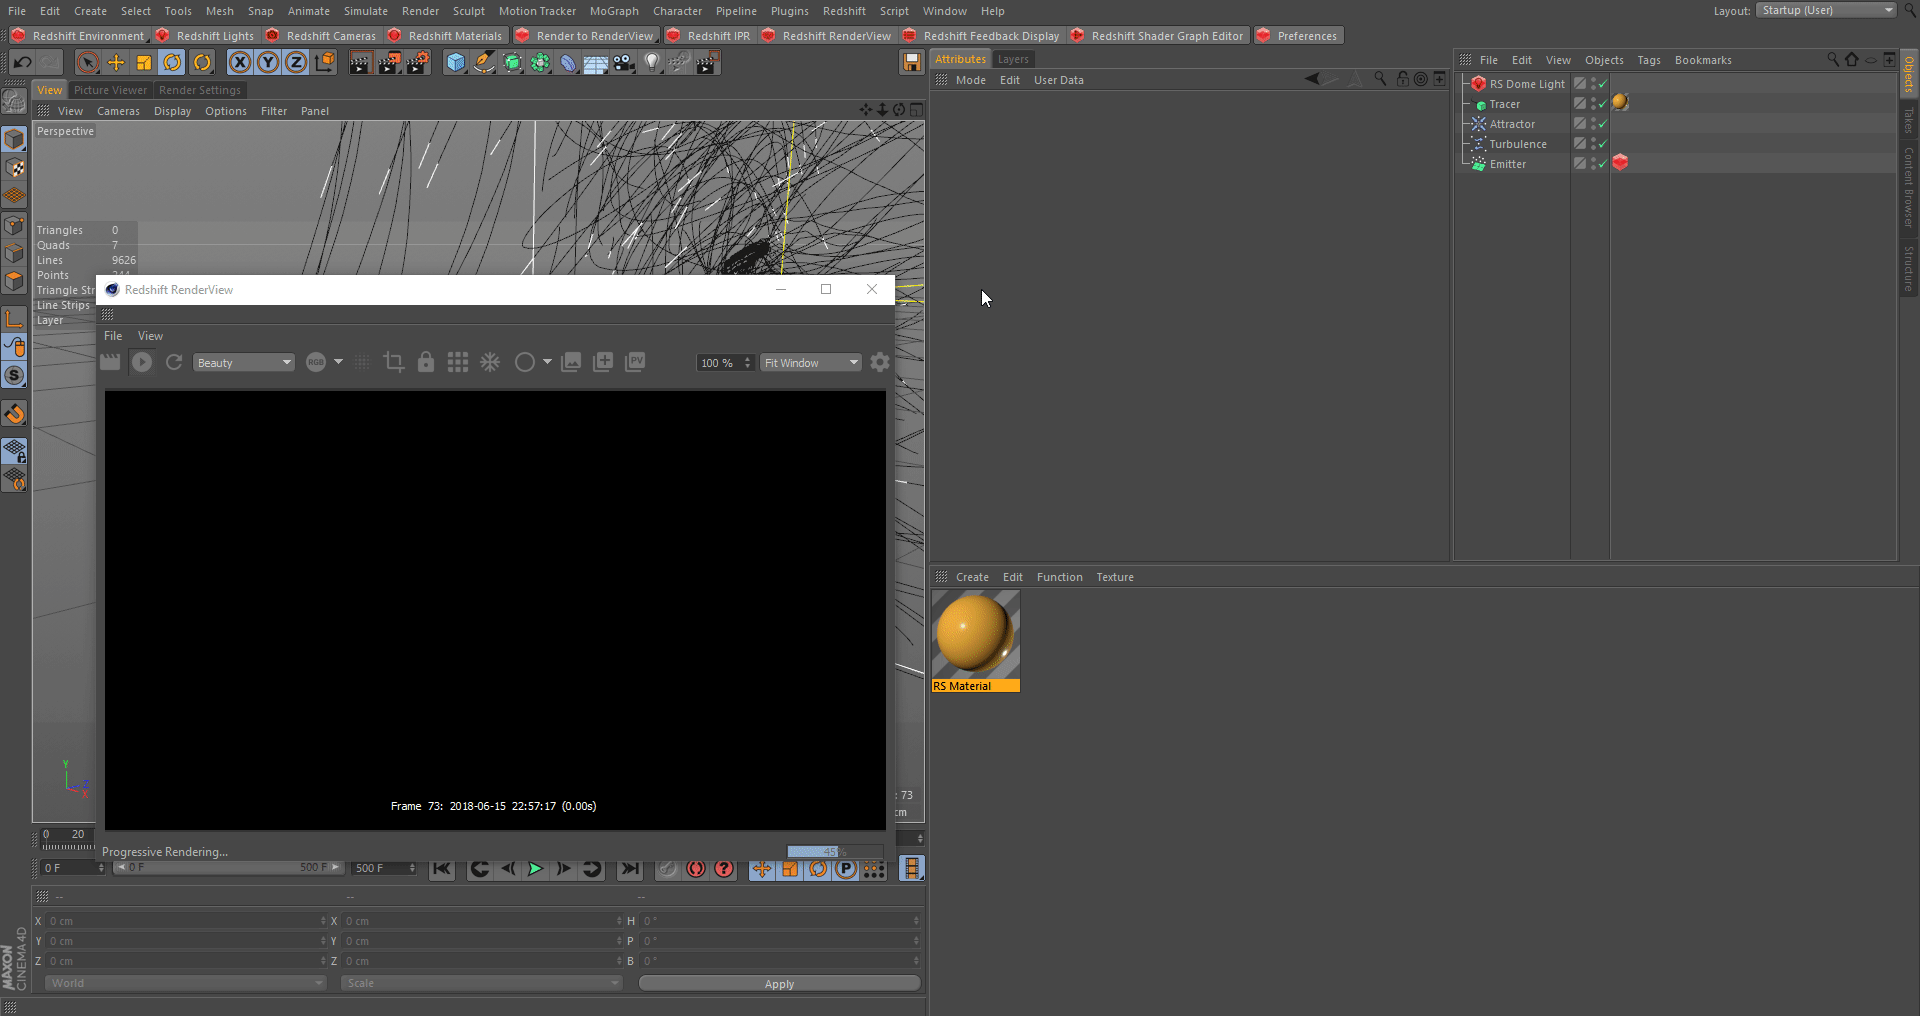Open Edit Render Settings clapperboard with gear
Viewport: 1920px width, 1016px height.
418,63
